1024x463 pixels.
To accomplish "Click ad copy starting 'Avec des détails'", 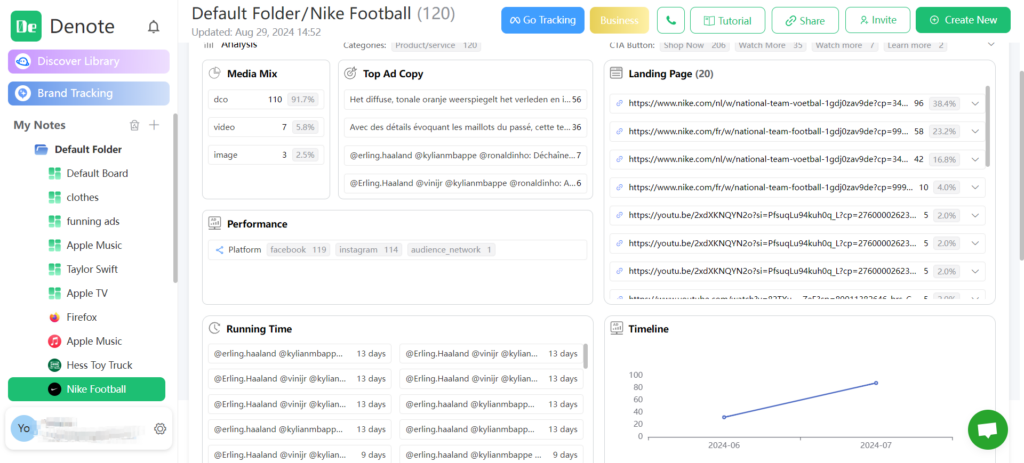I will pyautogui.click(x=465, y=127).
